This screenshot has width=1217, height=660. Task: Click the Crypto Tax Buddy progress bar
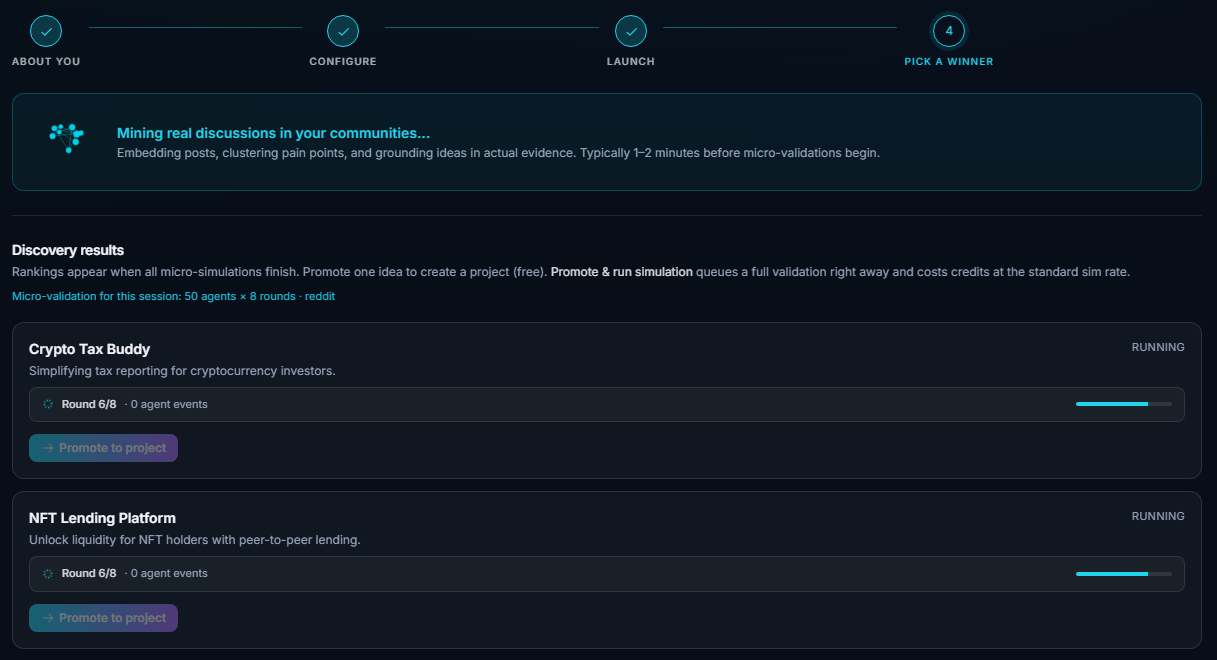(x=1124, y=404)
